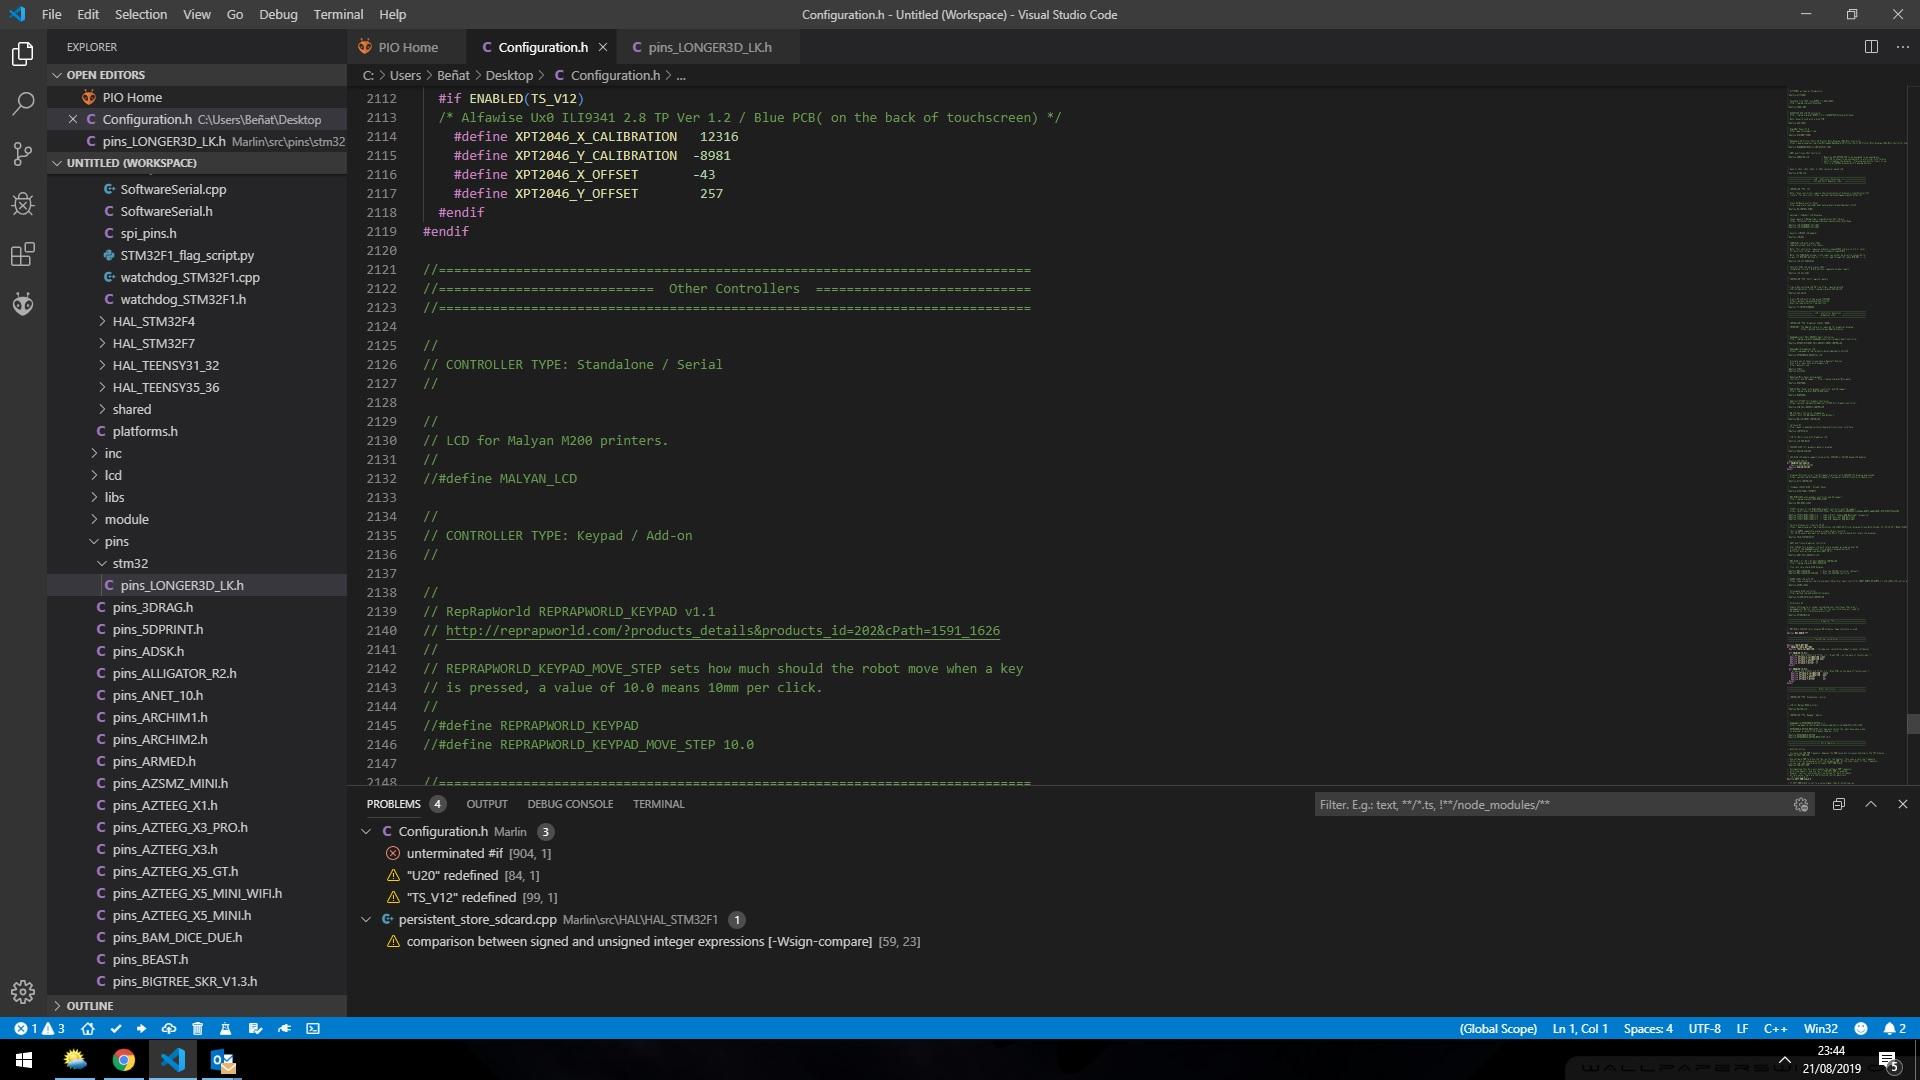
Task: Open the reprapworld.com link in code
Action: tap(722, 630)
